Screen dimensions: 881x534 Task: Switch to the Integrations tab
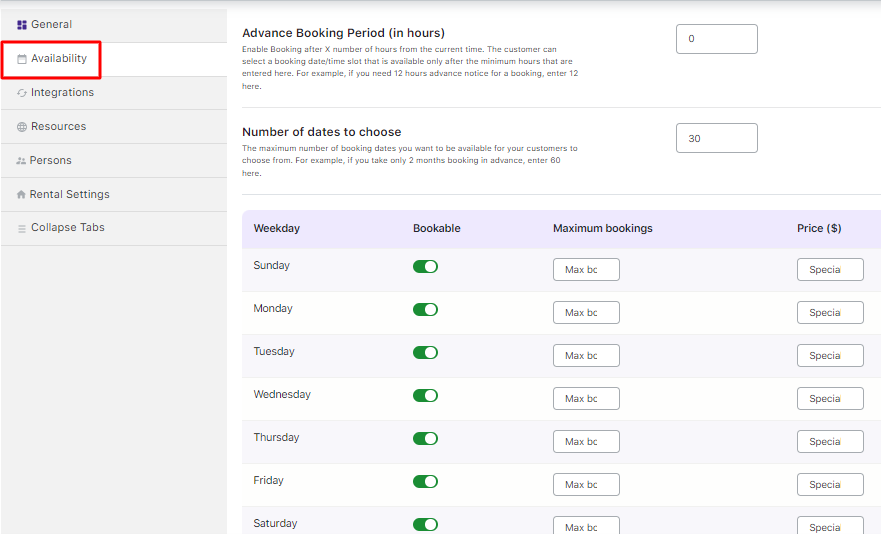click(114, 93)
